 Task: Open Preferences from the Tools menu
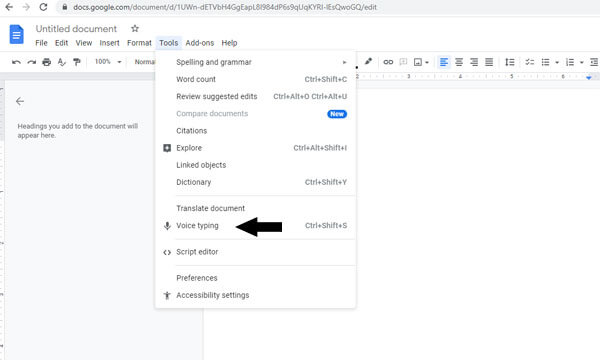click(x=256, y=278)
